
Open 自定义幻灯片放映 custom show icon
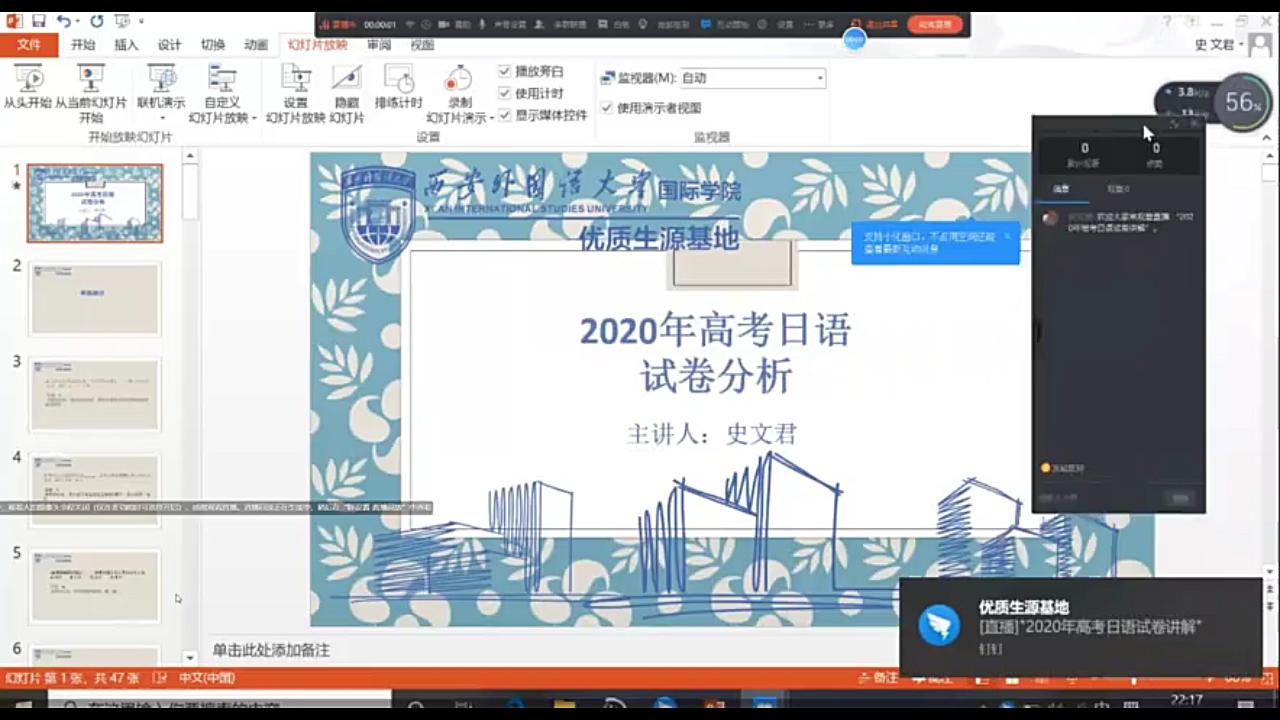point(222,79)
